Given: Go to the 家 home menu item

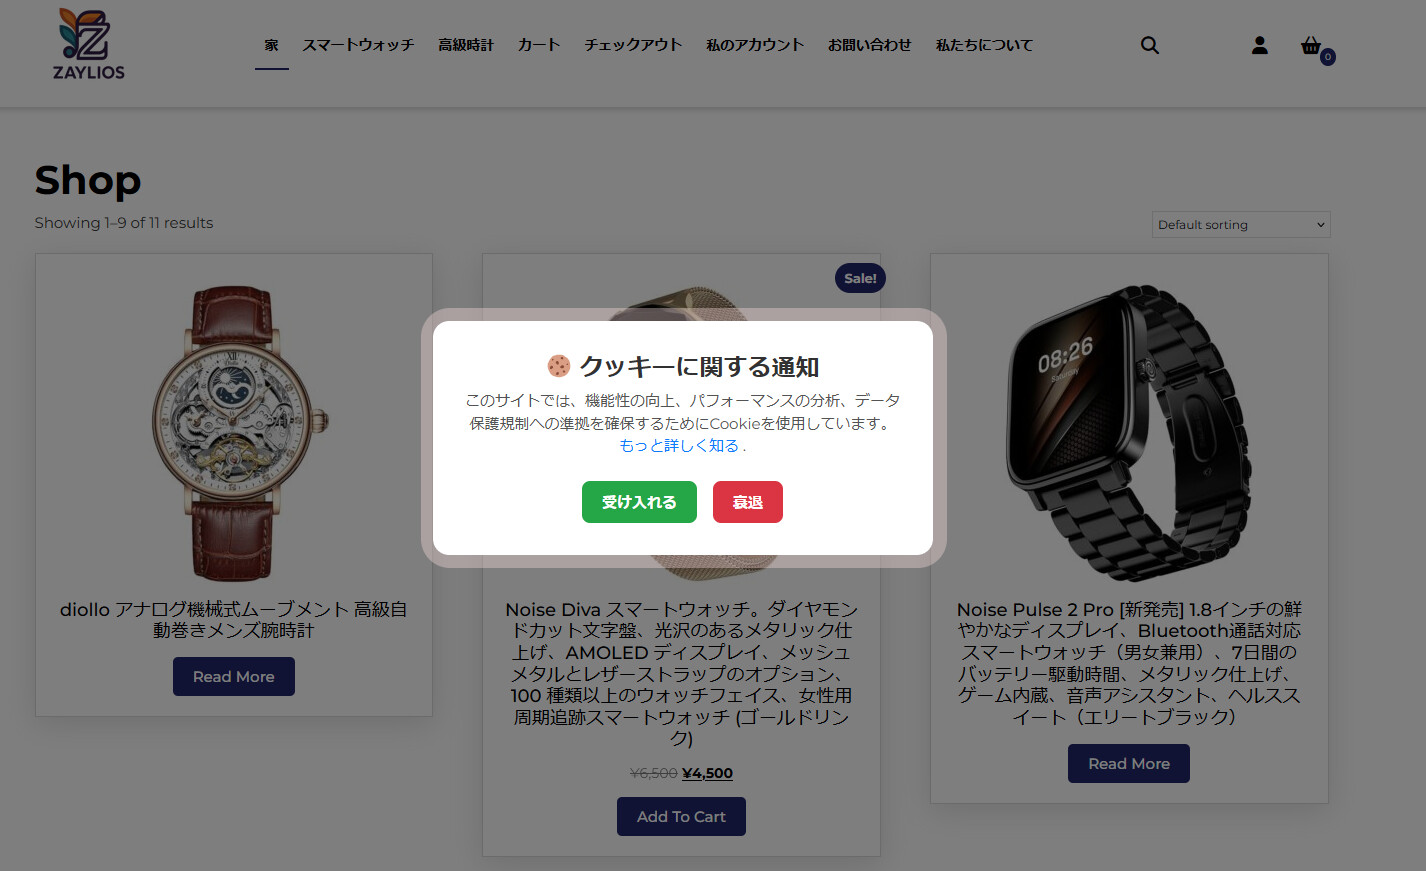Looking at the screenshot, I should coord(272,45).
